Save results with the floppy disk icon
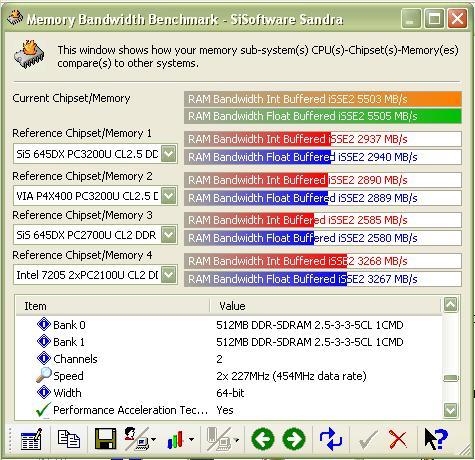This screenshot has height=460, width=475. point(106,439)
